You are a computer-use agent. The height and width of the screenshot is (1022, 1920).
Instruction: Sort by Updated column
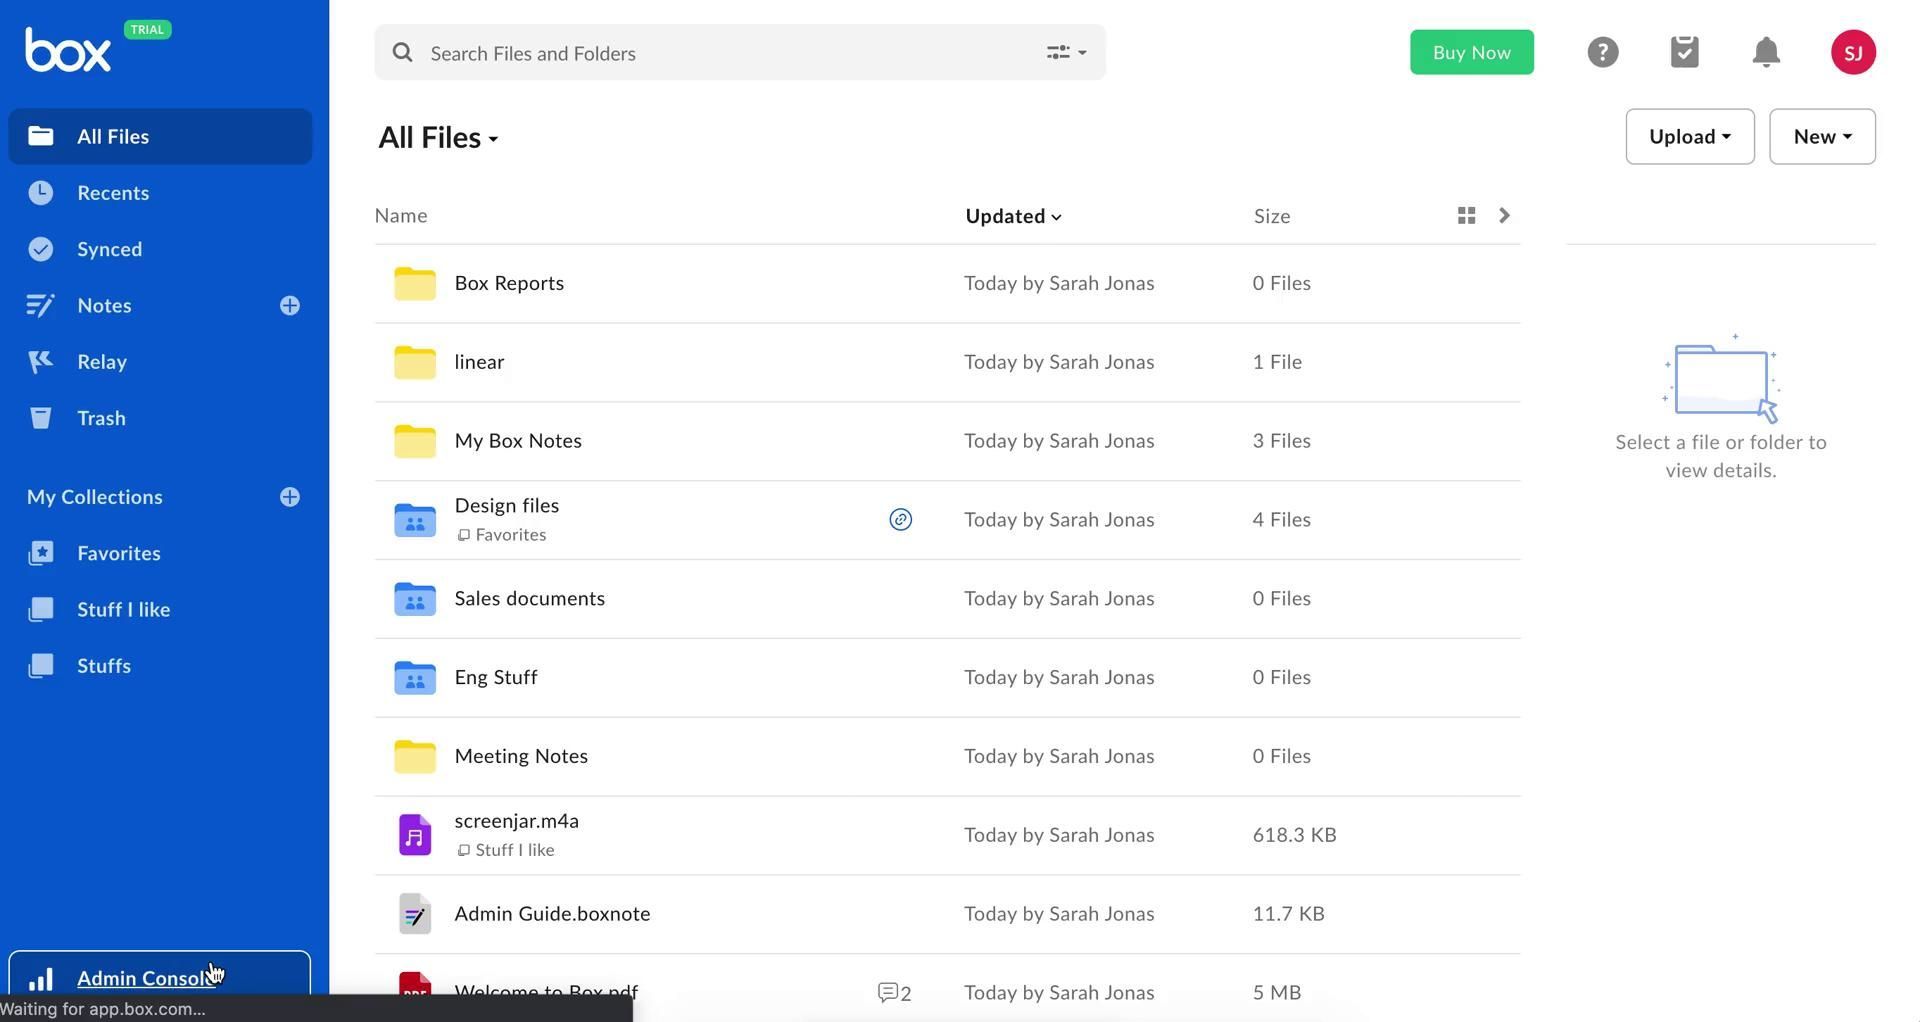[x=1012, y=216]
